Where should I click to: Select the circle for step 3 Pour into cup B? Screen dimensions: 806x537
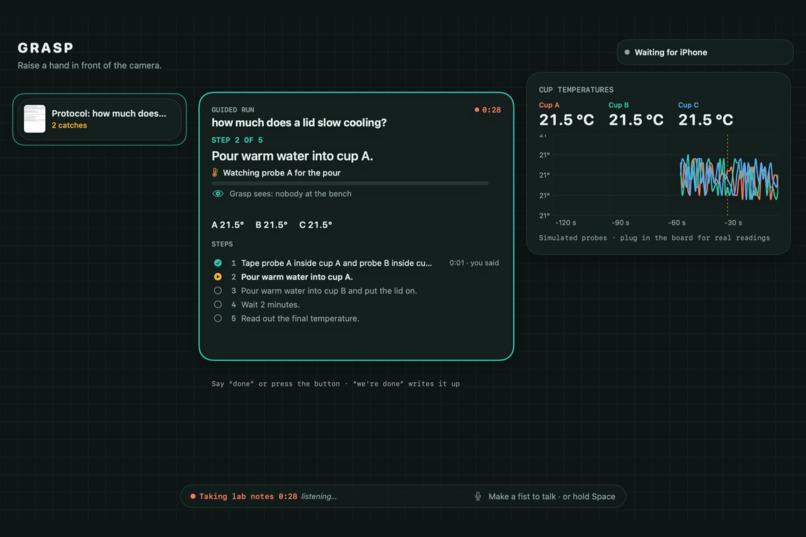tap(218, 291)
